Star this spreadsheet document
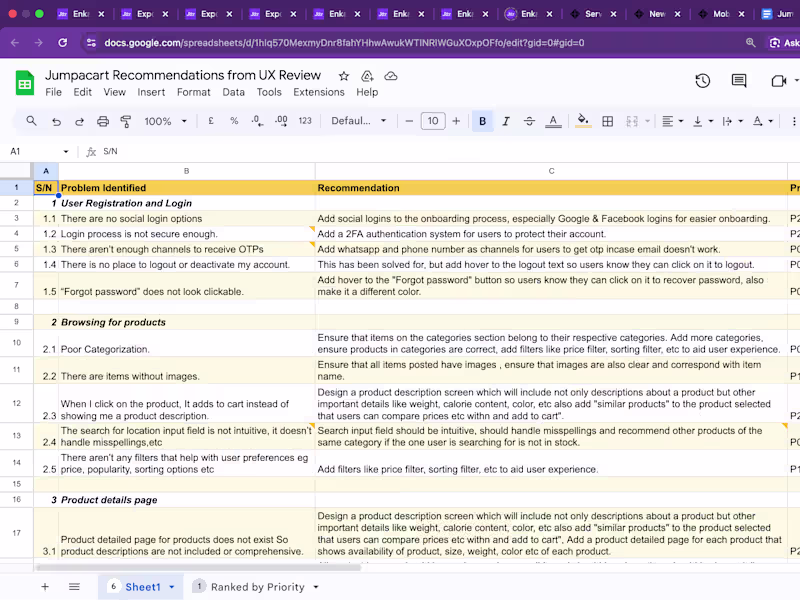 [344, 76]
